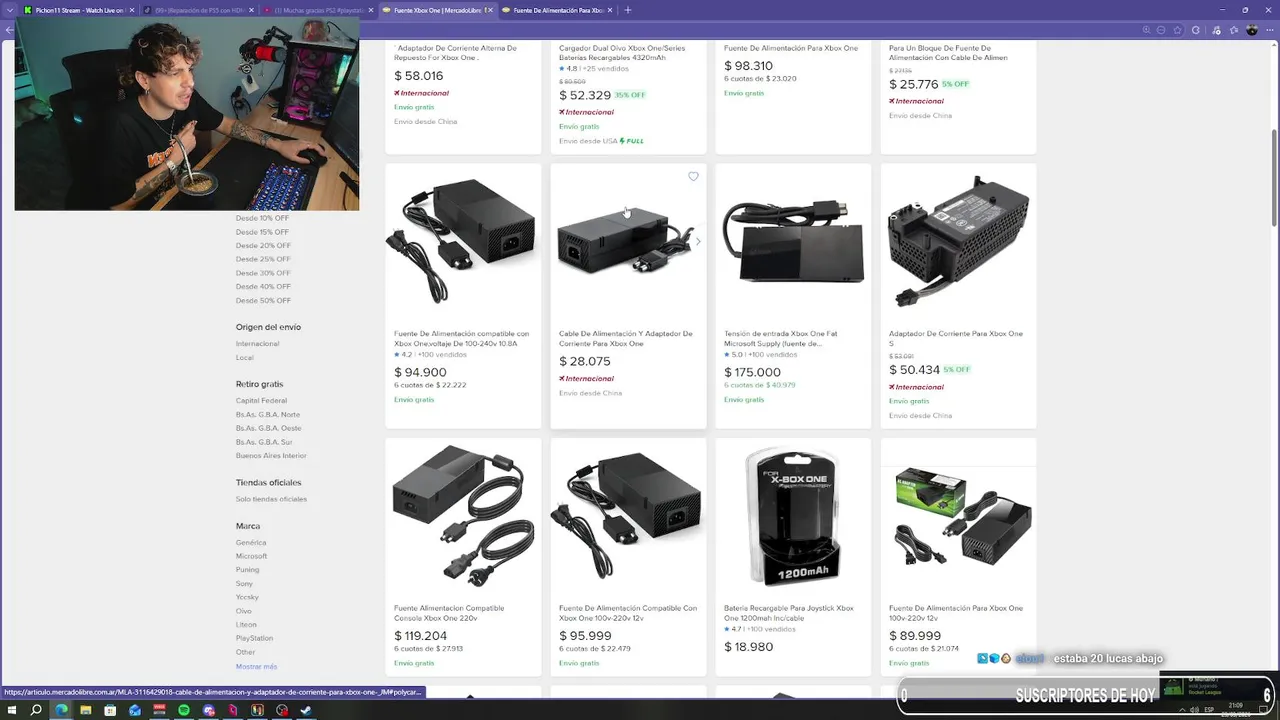
Task: Add the $28.075 cable adapter to favorites
Action: click(x=693, y=177)
